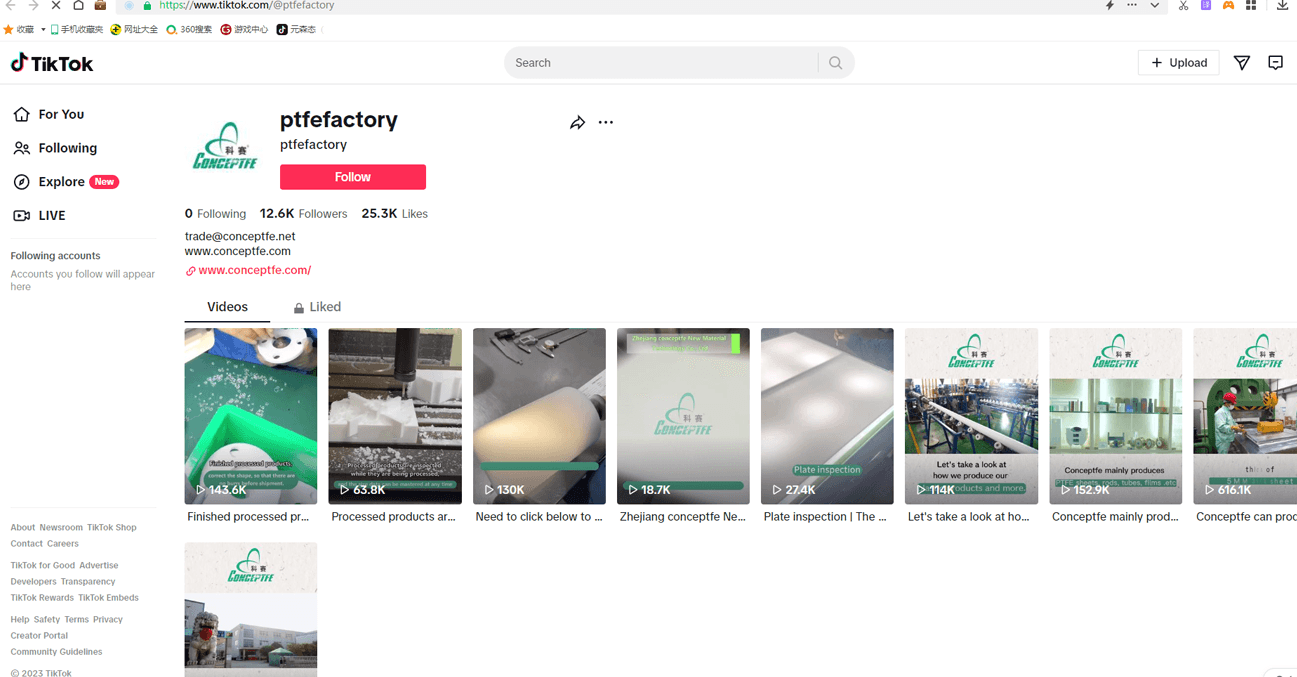
Task: Click the browser home icon
Action: coord(78,5)
